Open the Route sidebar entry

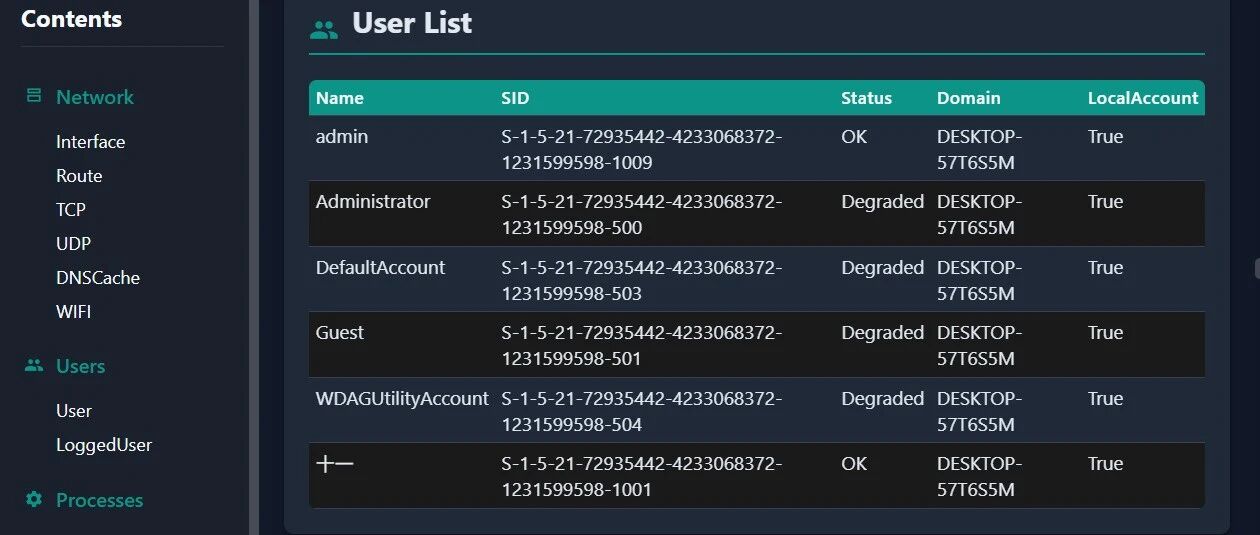(x=79, y=176)
